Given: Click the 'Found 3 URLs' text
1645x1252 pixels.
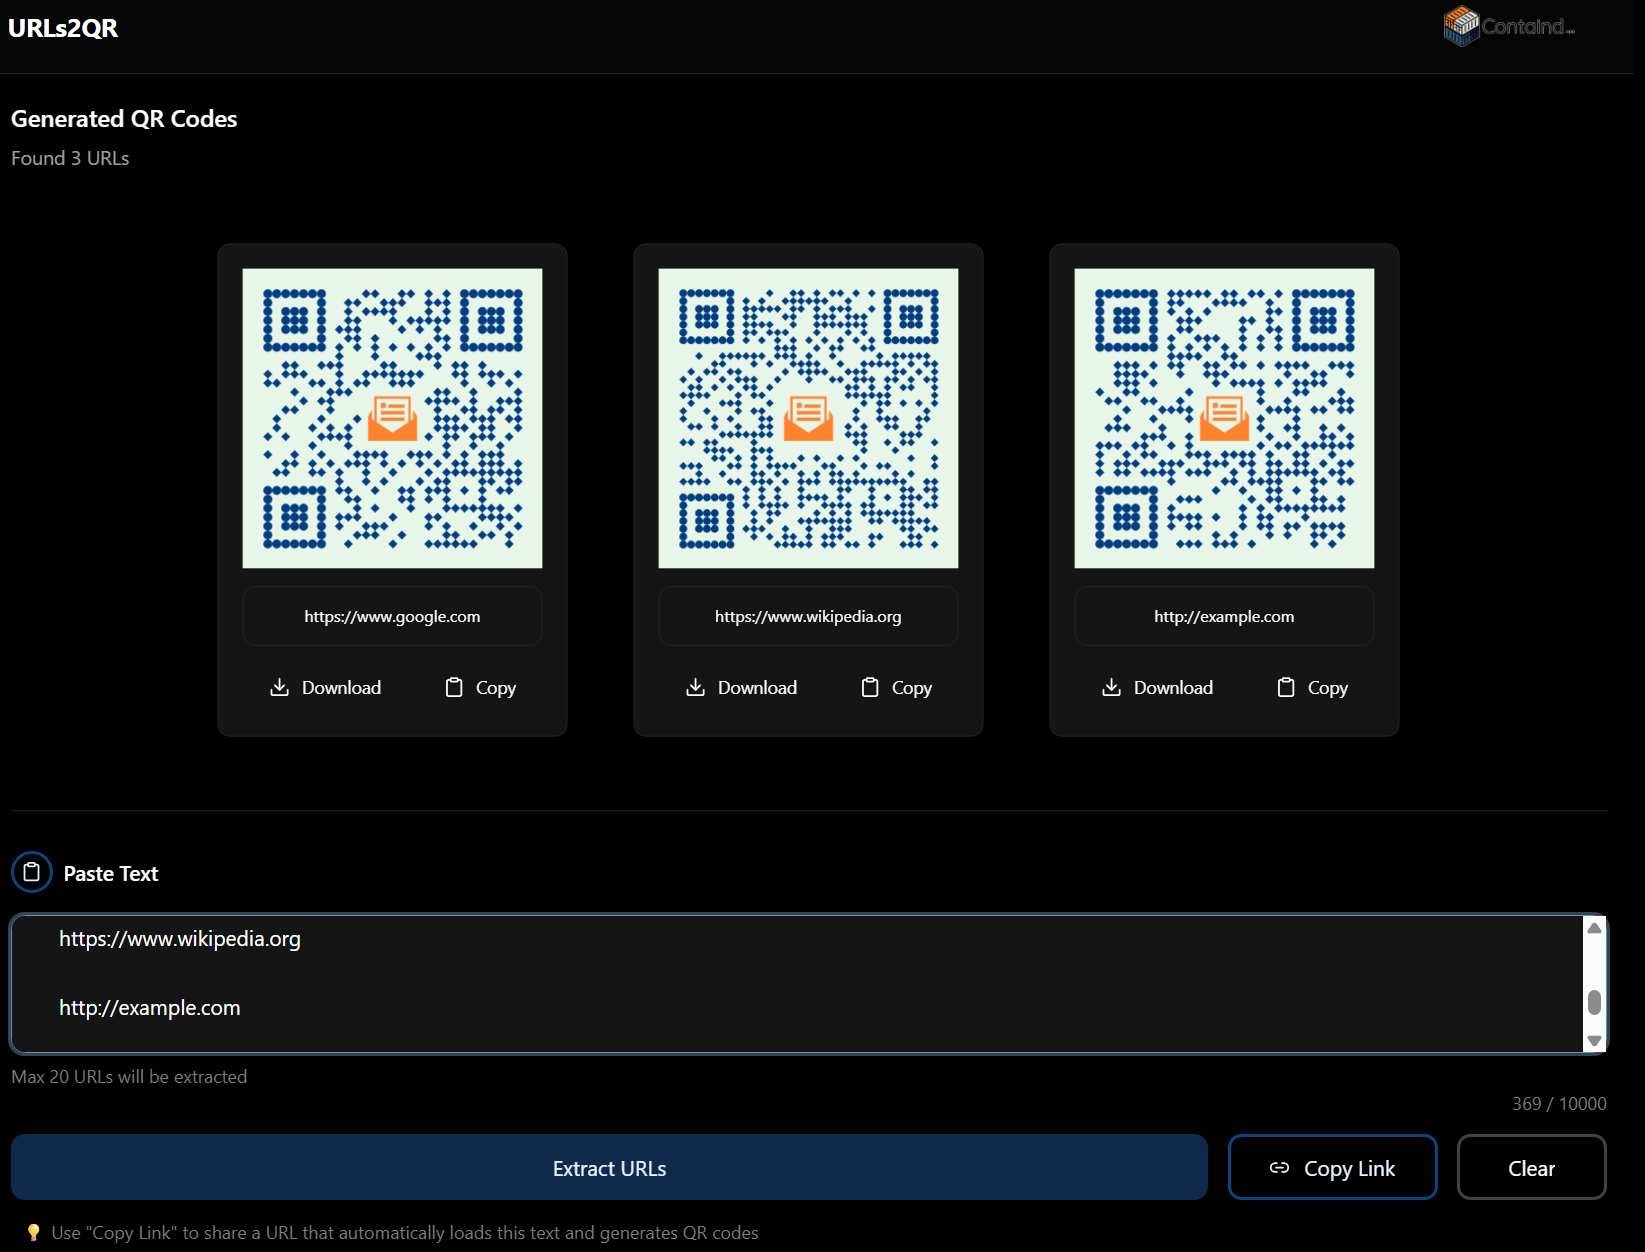Looking at the screenshot, I should (70, 158).
